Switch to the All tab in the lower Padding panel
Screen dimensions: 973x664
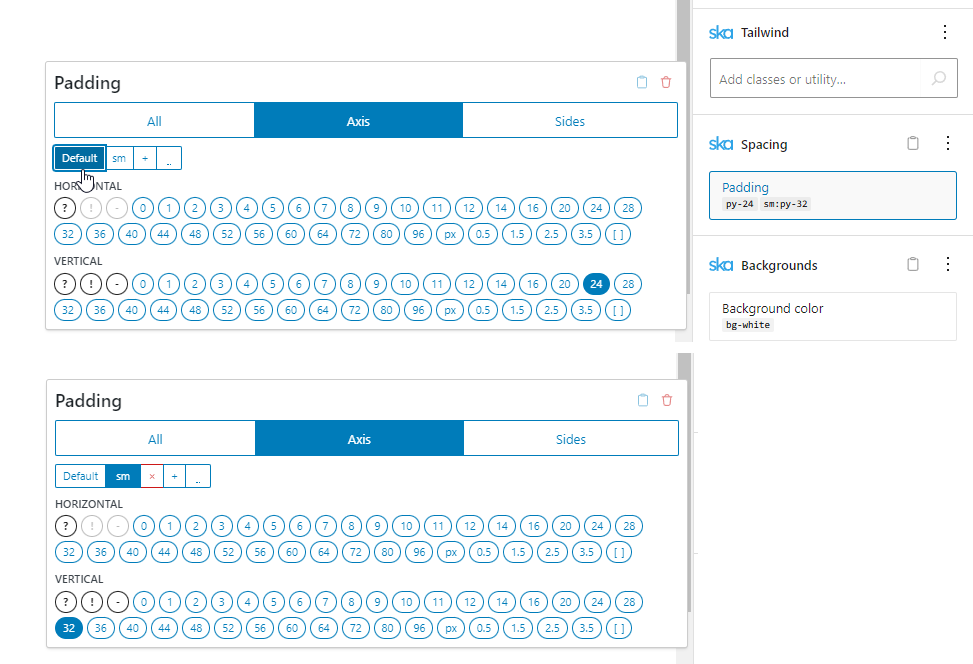pos(155,439)
